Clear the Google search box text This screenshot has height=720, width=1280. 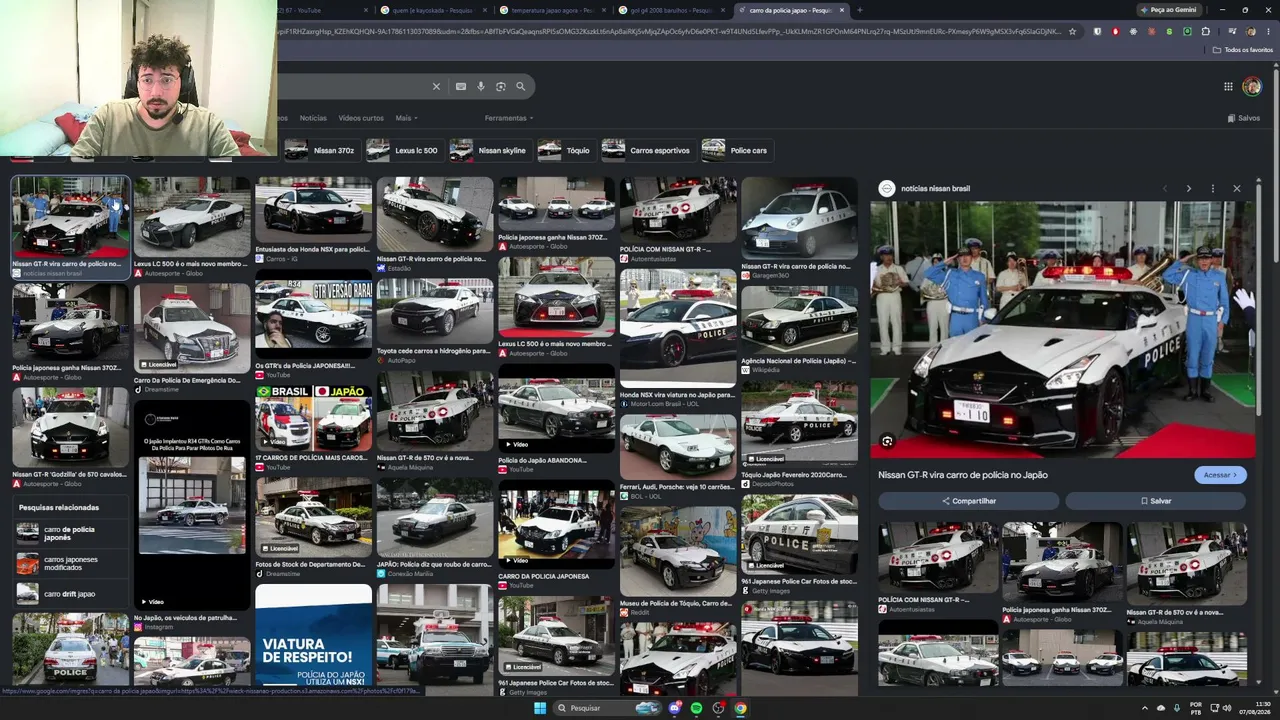436,87
